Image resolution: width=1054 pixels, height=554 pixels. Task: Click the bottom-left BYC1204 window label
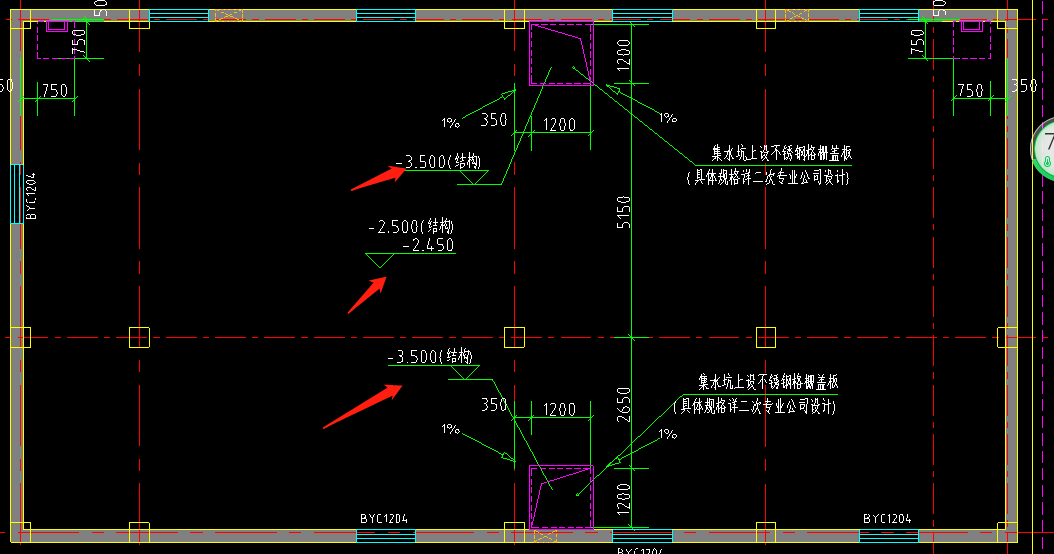[384, 518]
